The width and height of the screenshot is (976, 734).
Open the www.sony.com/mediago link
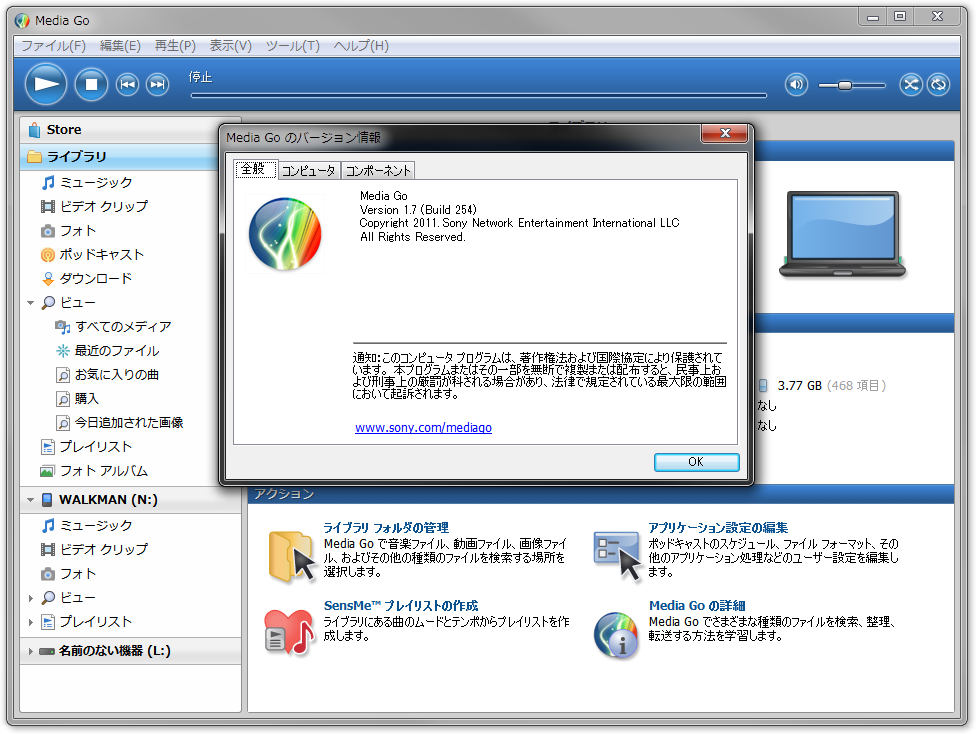(423, 428)
